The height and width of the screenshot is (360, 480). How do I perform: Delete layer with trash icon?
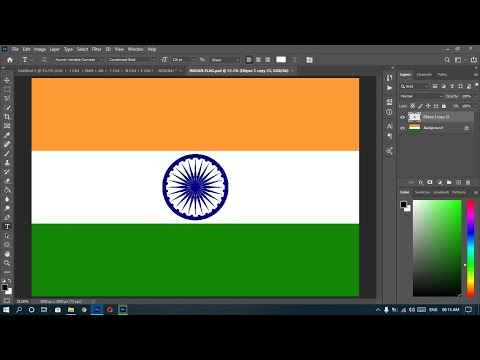coord(468,182)
